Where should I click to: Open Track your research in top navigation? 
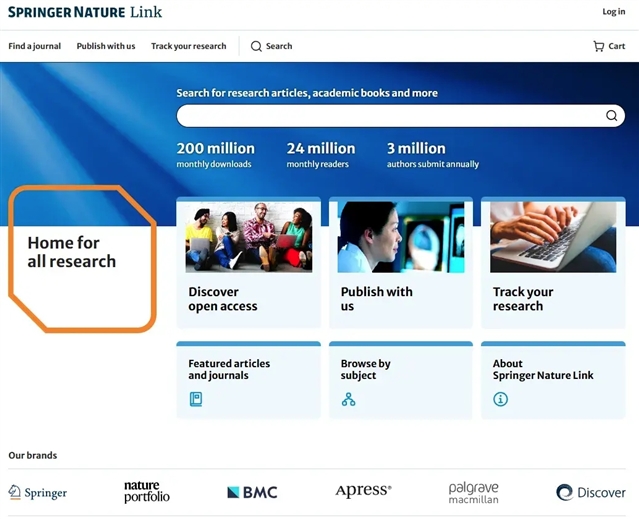pyautogui.click(x=188, y=46)
